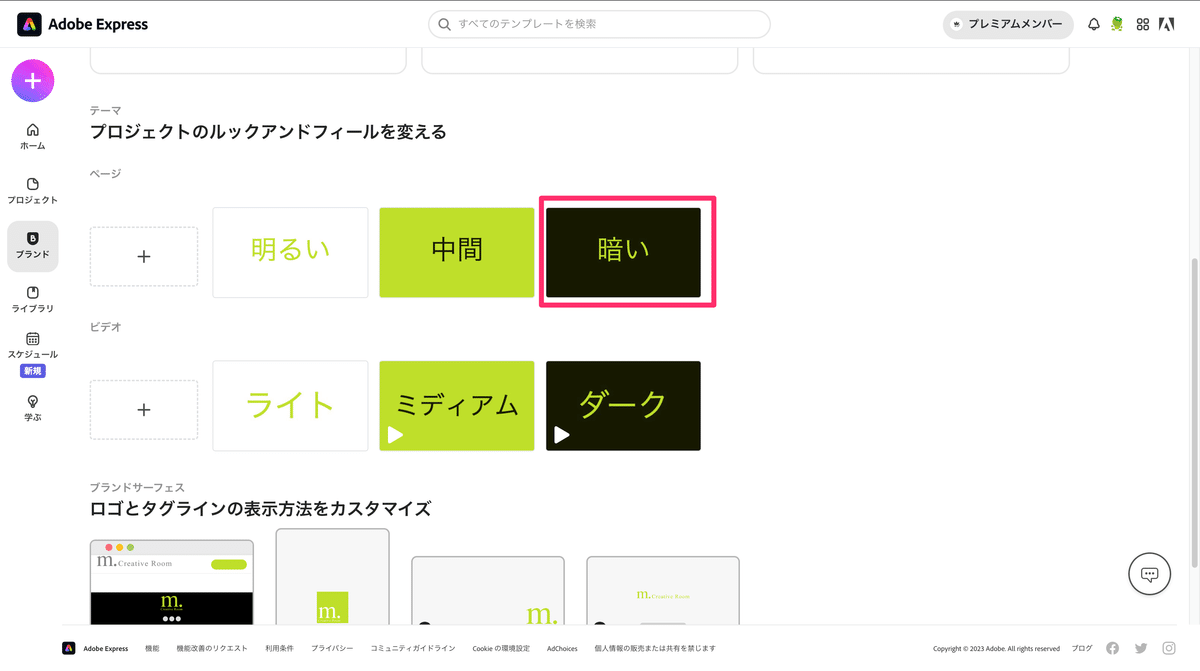This screenshot has width=1200, height=671.
Task: Click the purple plus create button
Action: [x=32, y=81]
